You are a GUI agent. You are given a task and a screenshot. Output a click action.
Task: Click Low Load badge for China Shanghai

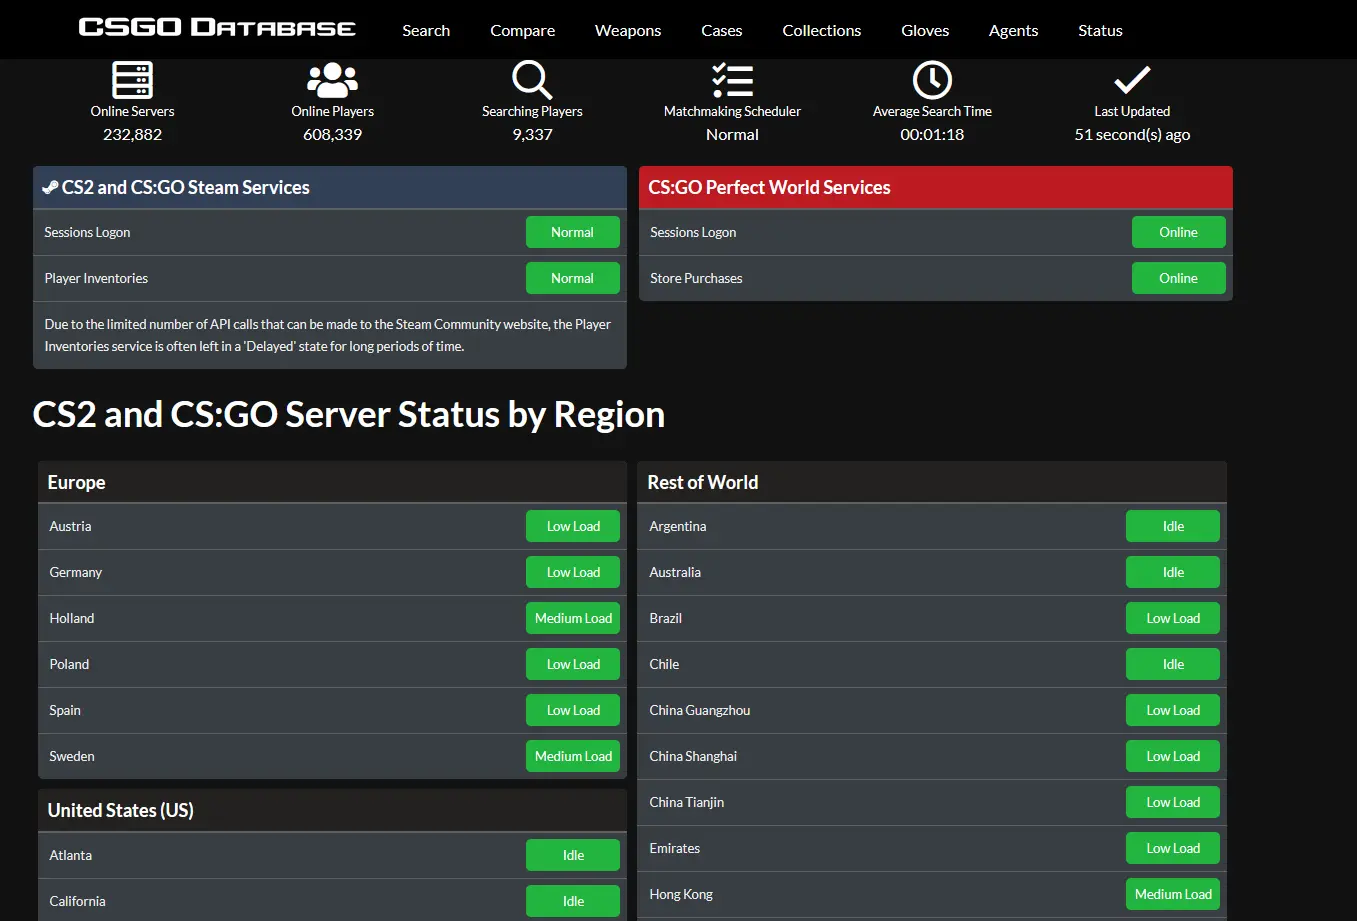pos(1173,756)
